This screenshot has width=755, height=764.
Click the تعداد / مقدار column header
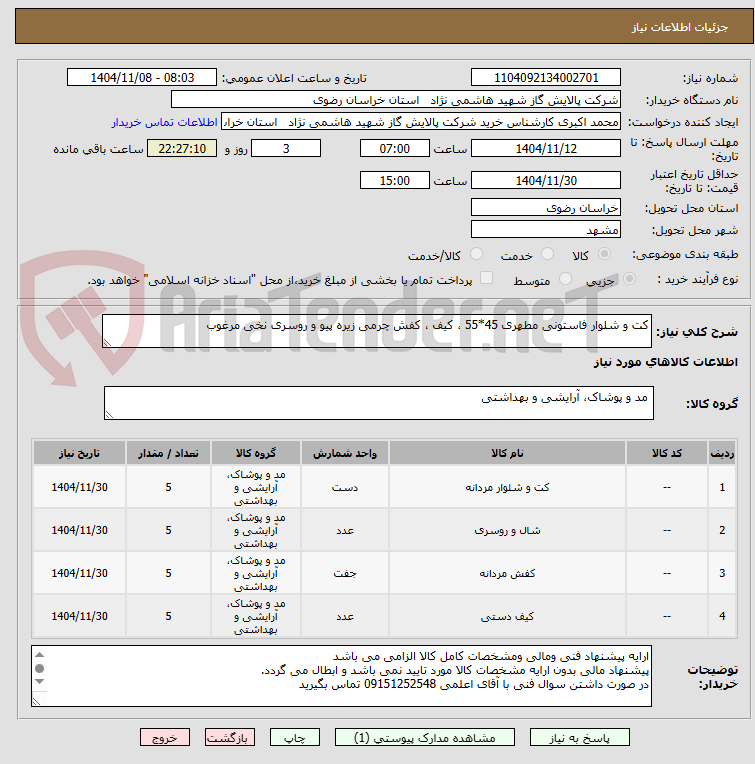click(168, 453)
